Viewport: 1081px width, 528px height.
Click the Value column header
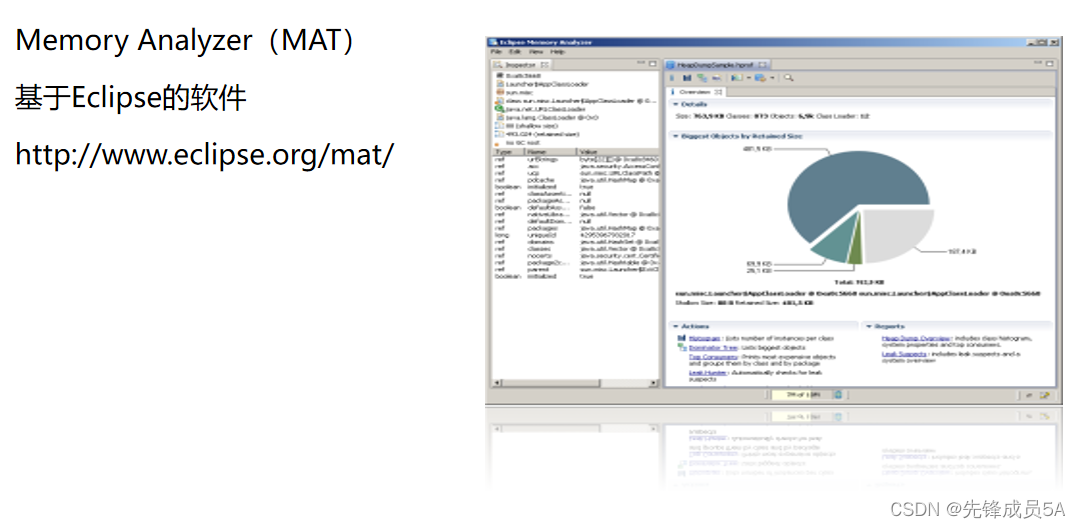[618, 152]
